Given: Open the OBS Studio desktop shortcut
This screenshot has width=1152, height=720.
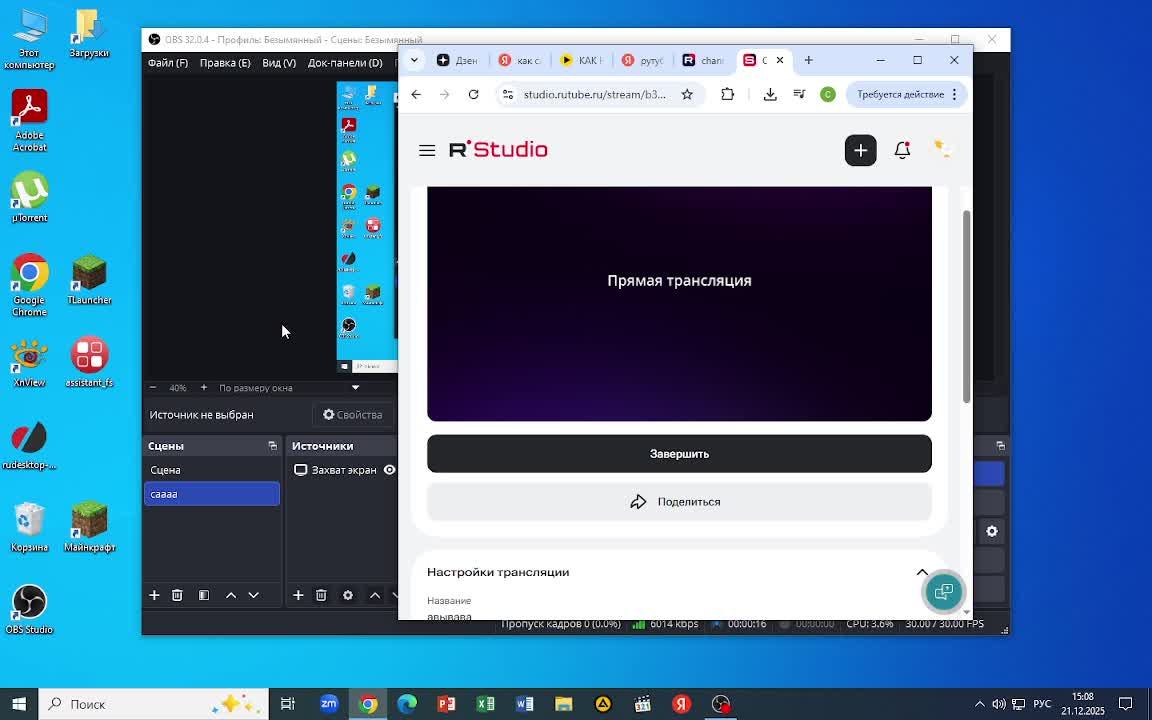Looking at the screenshot, I should (29, 610).
